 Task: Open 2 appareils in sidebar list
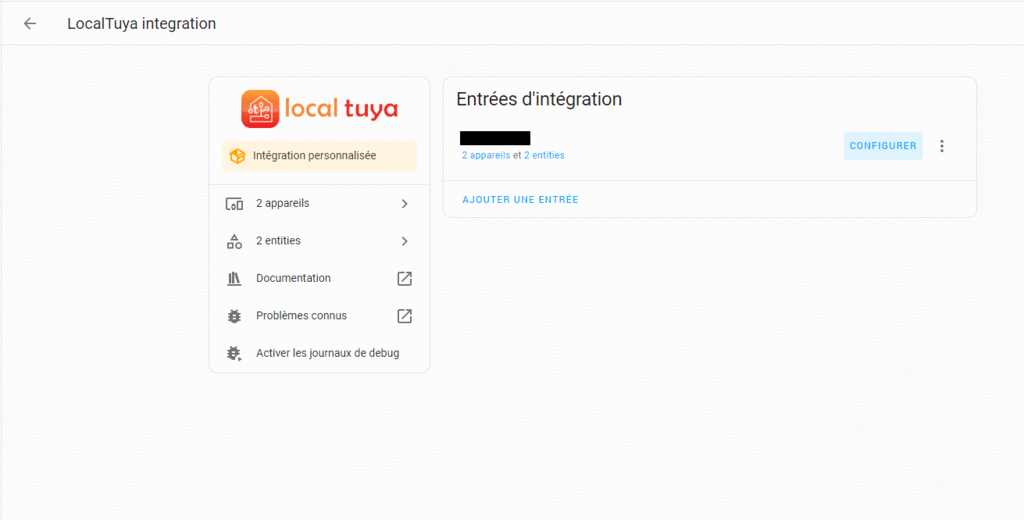click(319, 204)
